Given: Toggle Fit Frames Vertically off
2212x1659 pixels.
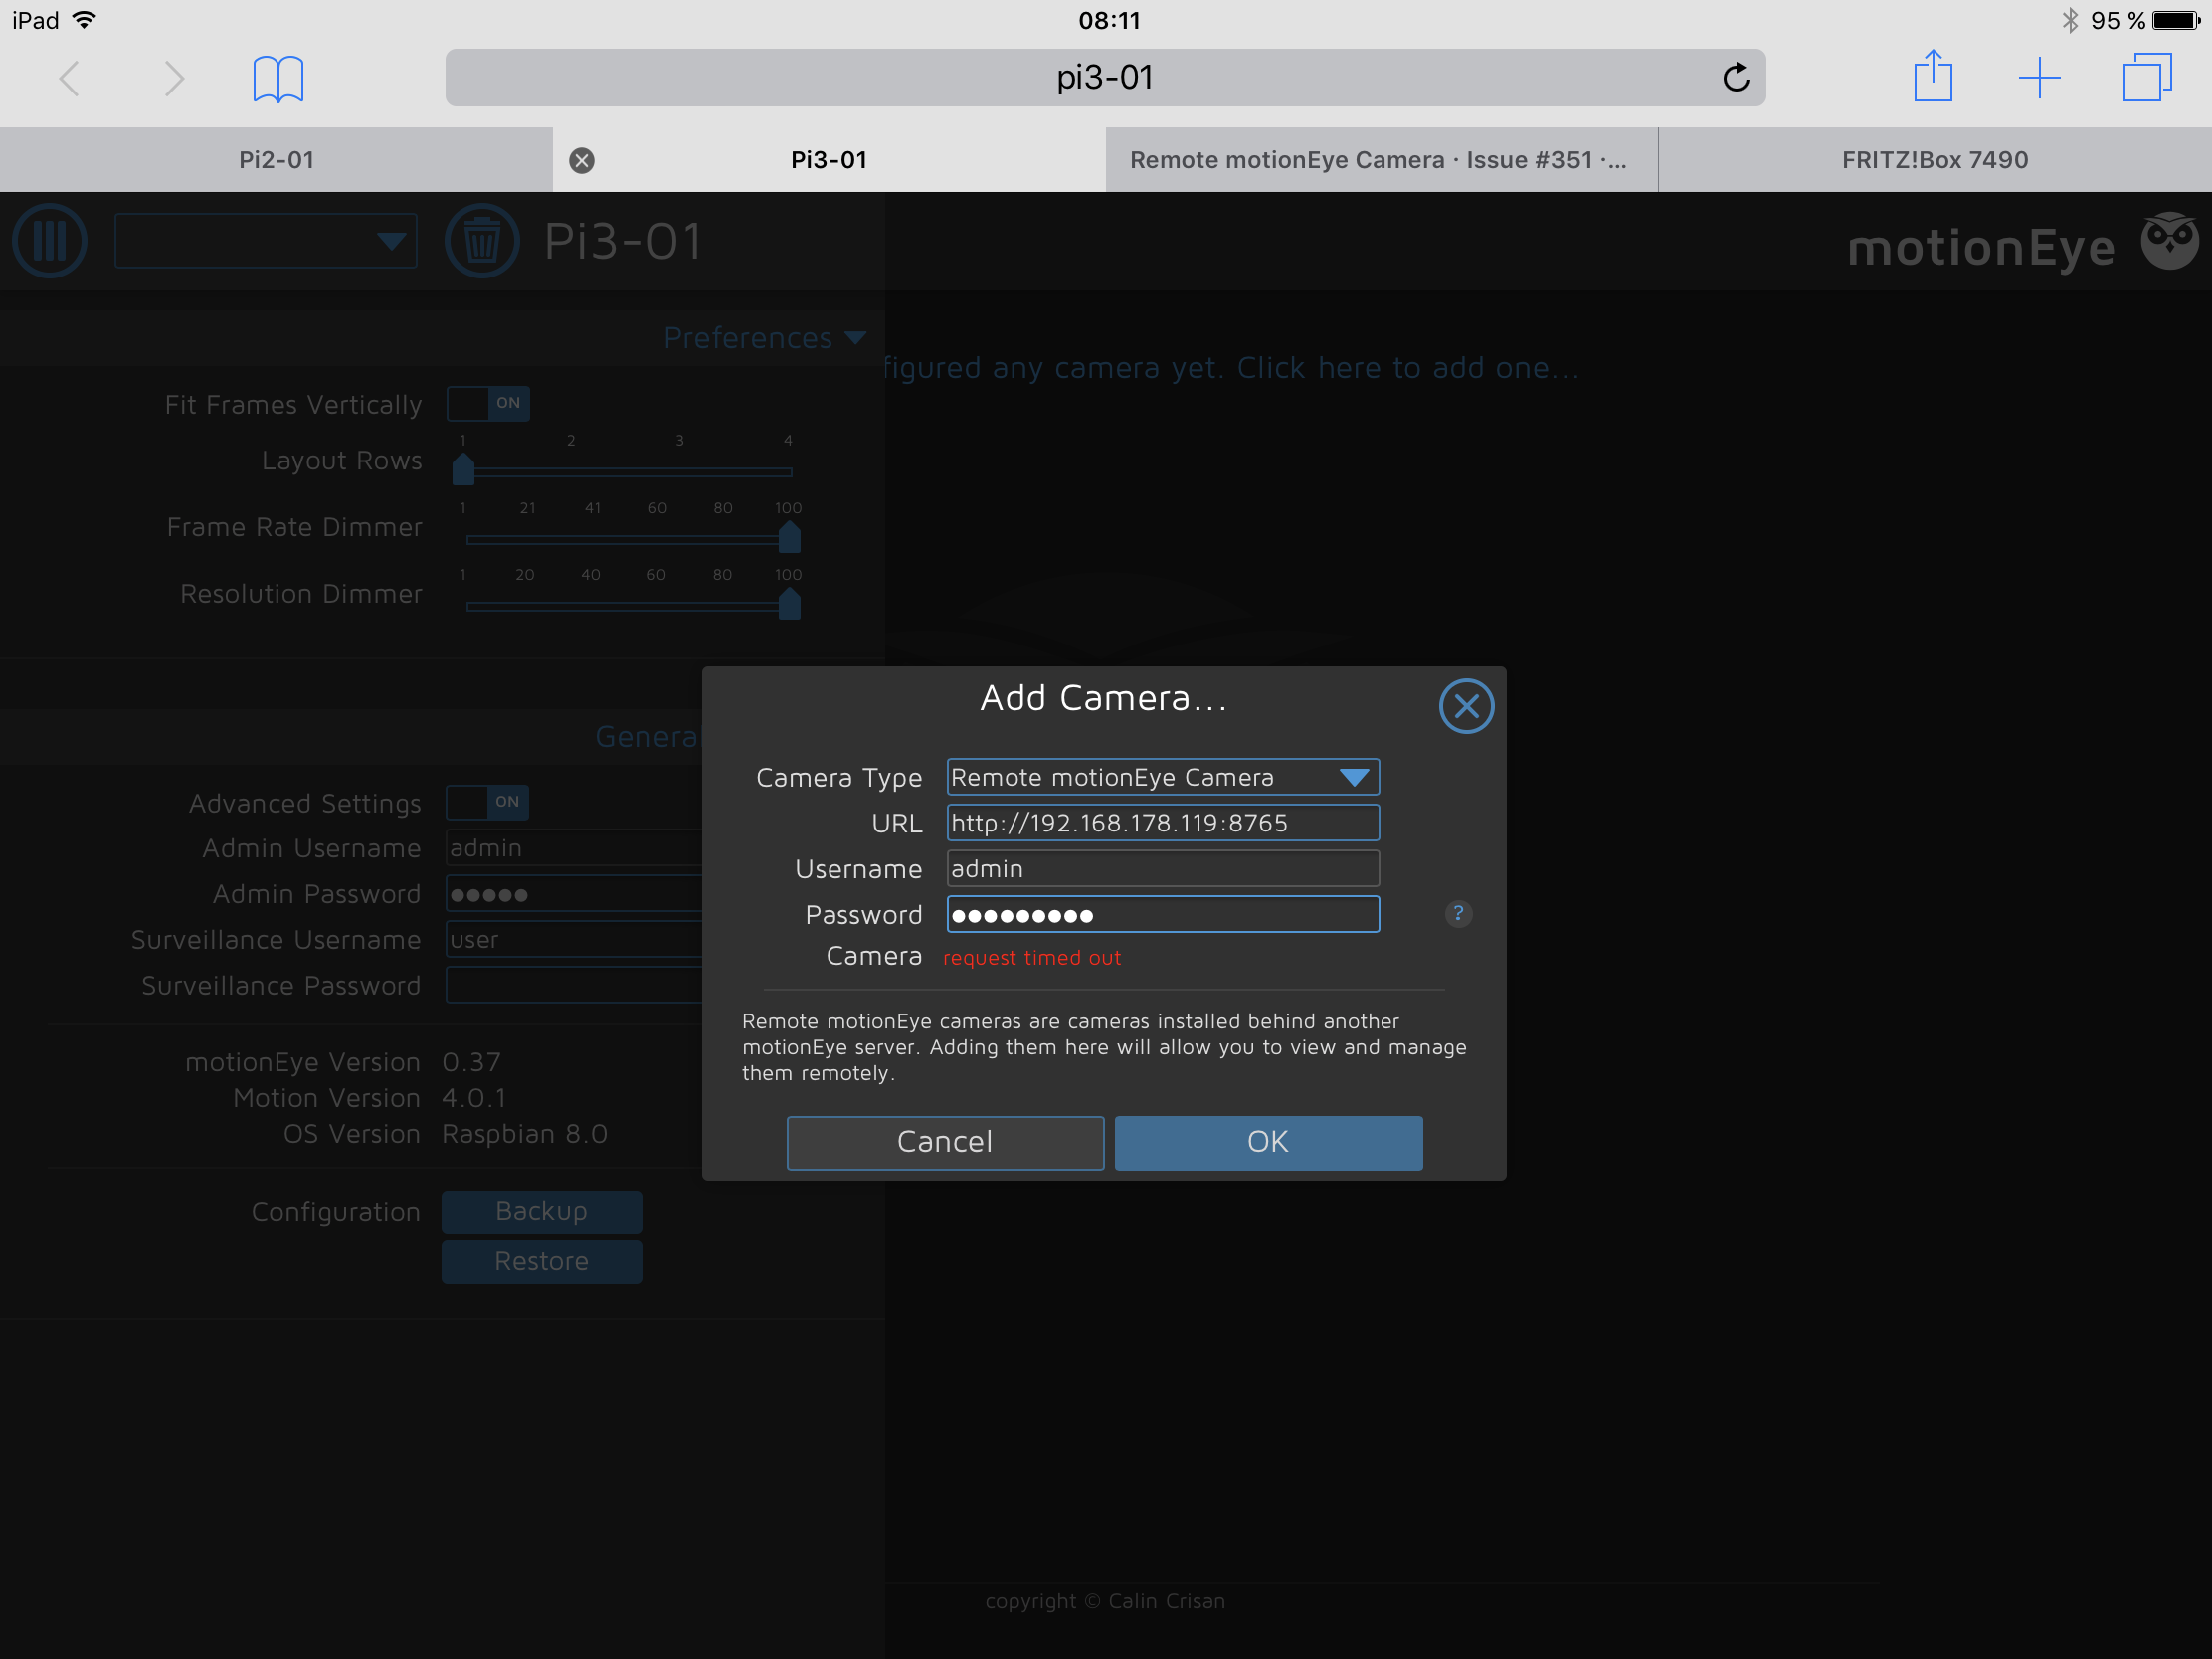Looking at the screenshot, I should (488, 403).
